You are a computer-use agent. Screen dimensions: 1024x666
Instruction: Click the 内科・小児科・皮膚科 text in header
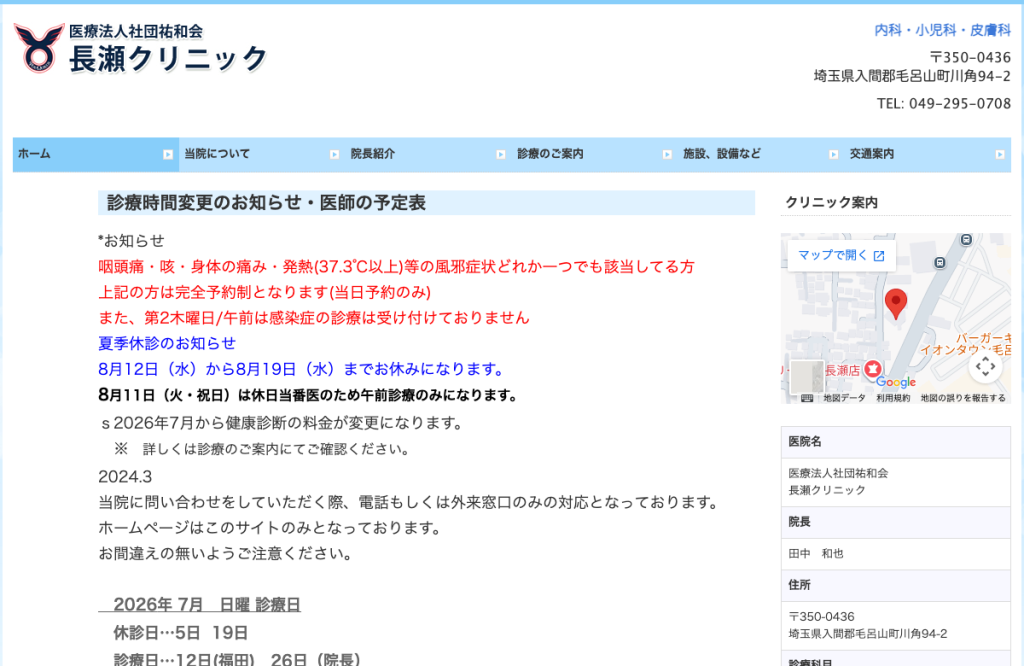942,30
